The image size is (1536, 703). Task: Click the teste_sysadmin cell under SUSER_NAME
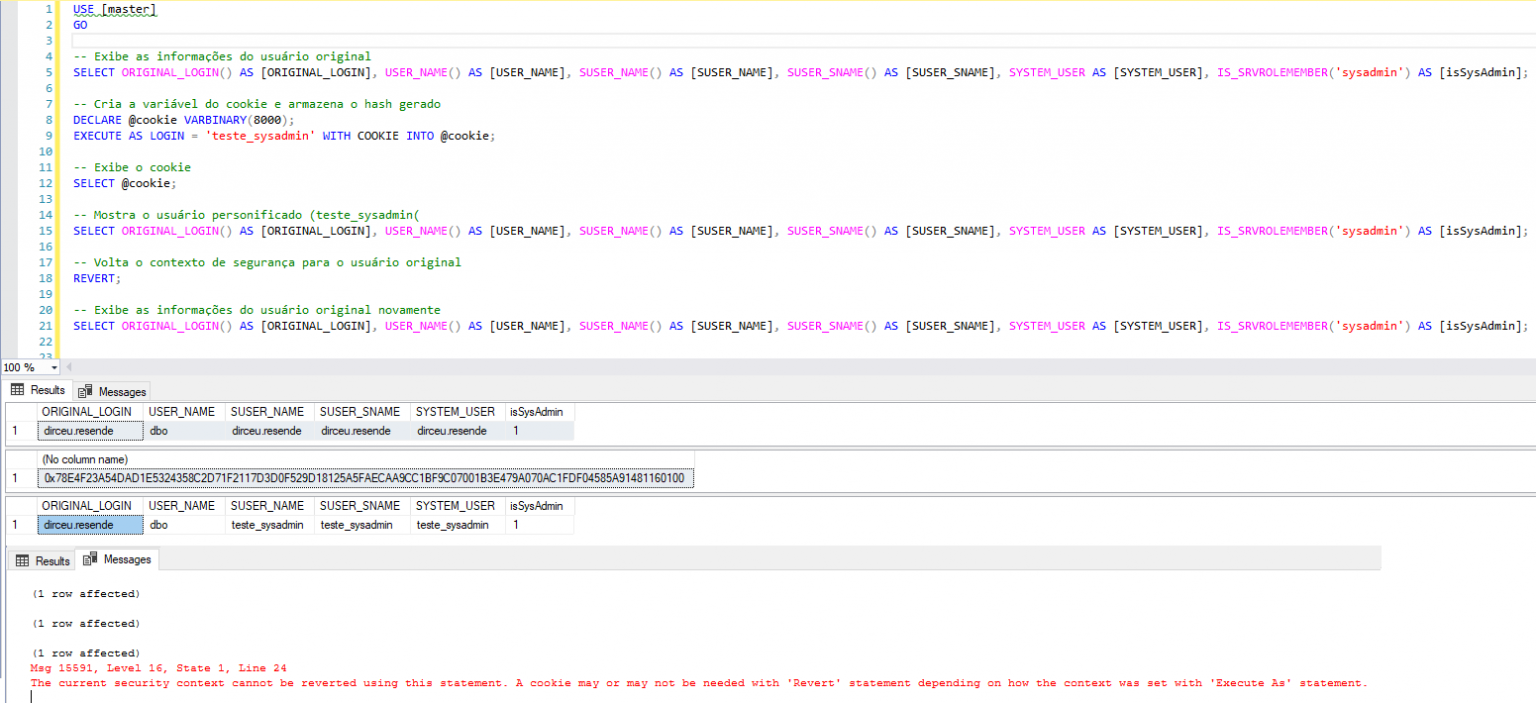tap(267, 524)
